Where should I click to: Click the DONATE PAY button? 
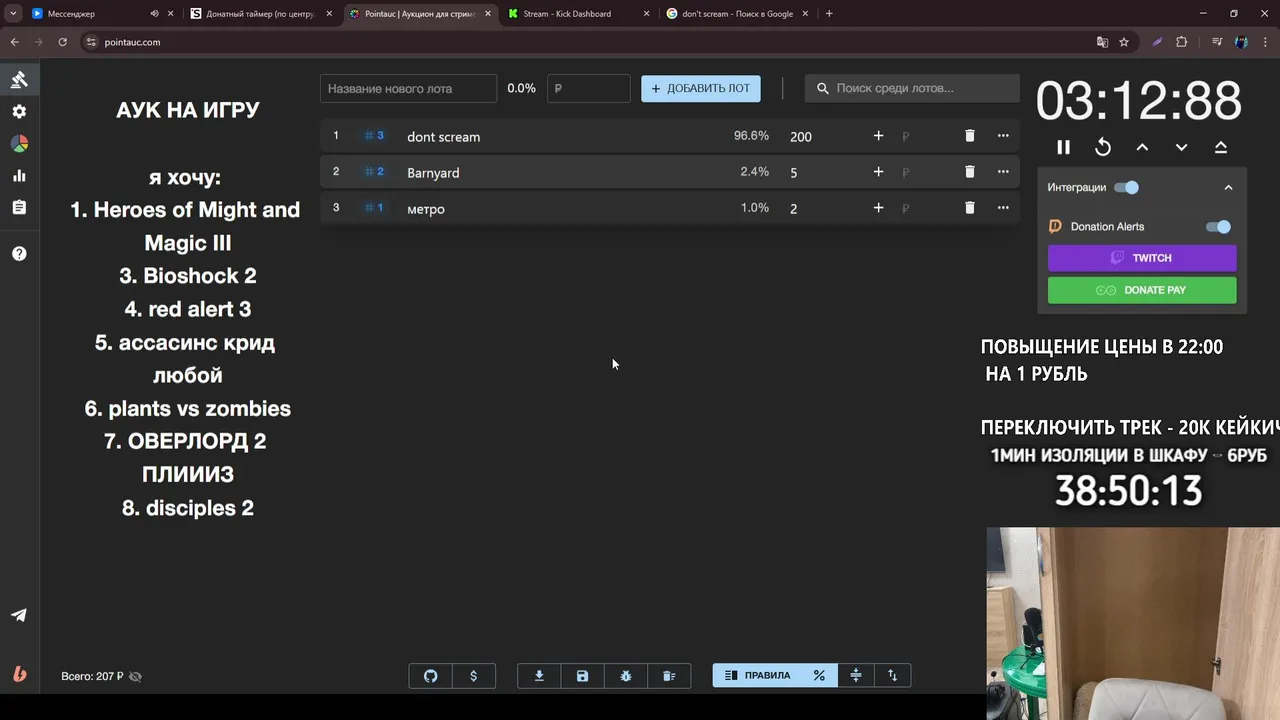point(1142,290)
